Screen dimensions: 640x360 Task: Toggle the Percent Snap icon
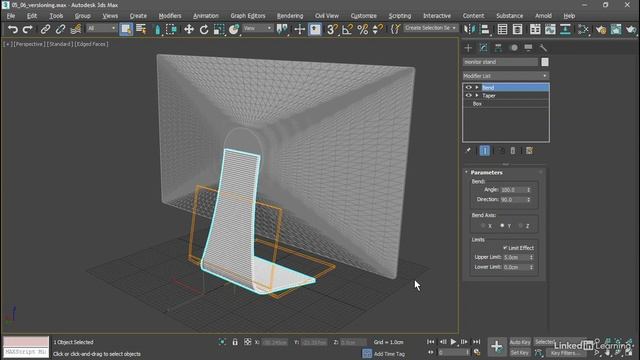[x=362, y=29]
